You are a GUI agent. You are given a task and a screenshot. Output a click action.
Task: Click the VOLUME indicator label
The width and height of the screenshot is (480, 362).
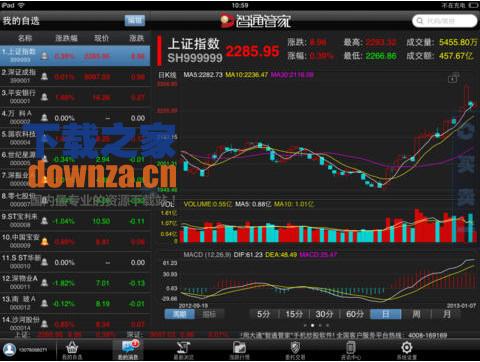click(208, 204)
